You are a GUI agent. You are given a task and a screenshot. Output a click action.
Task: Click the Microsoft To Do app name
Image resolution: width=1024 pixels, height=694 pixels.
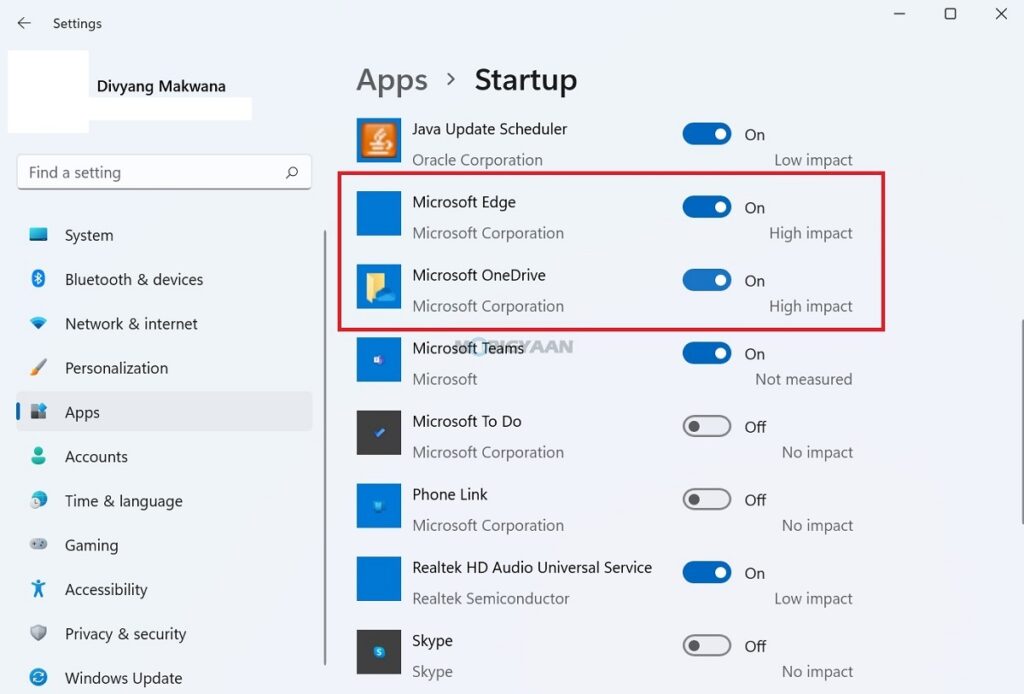click(x=466, y=421)
